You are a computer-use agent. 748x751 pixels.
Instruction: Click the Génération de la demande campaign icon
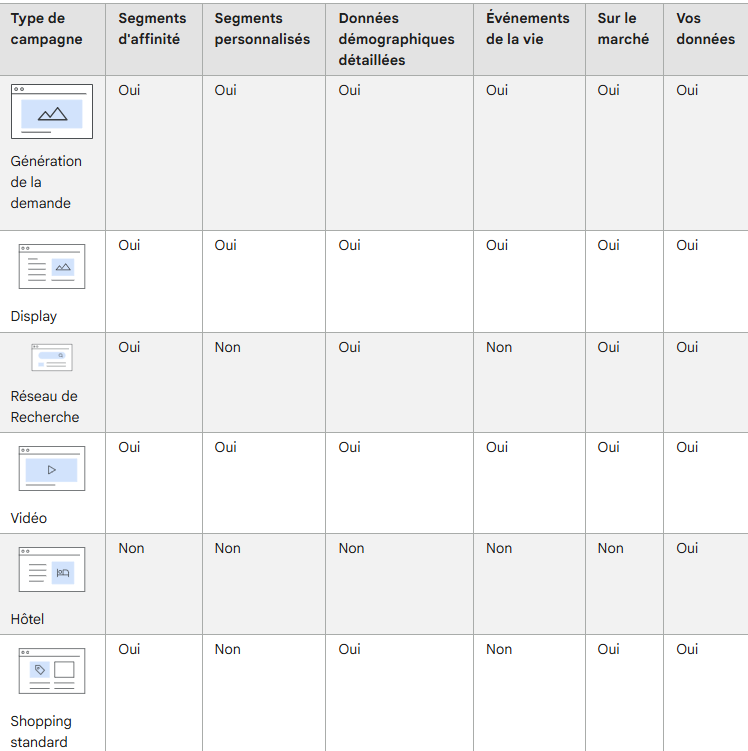coord(52,112)
